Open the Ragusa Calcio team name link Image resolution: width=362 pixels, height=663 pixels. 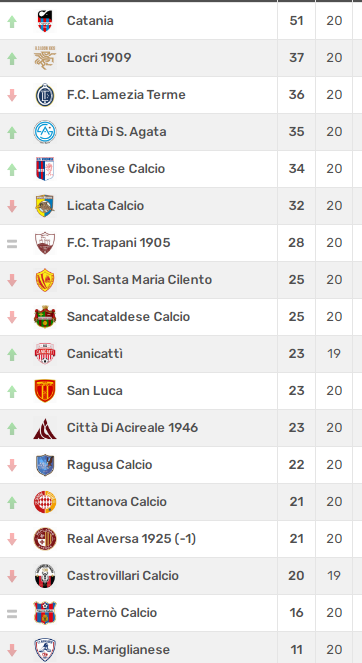(x=110, y=465)
